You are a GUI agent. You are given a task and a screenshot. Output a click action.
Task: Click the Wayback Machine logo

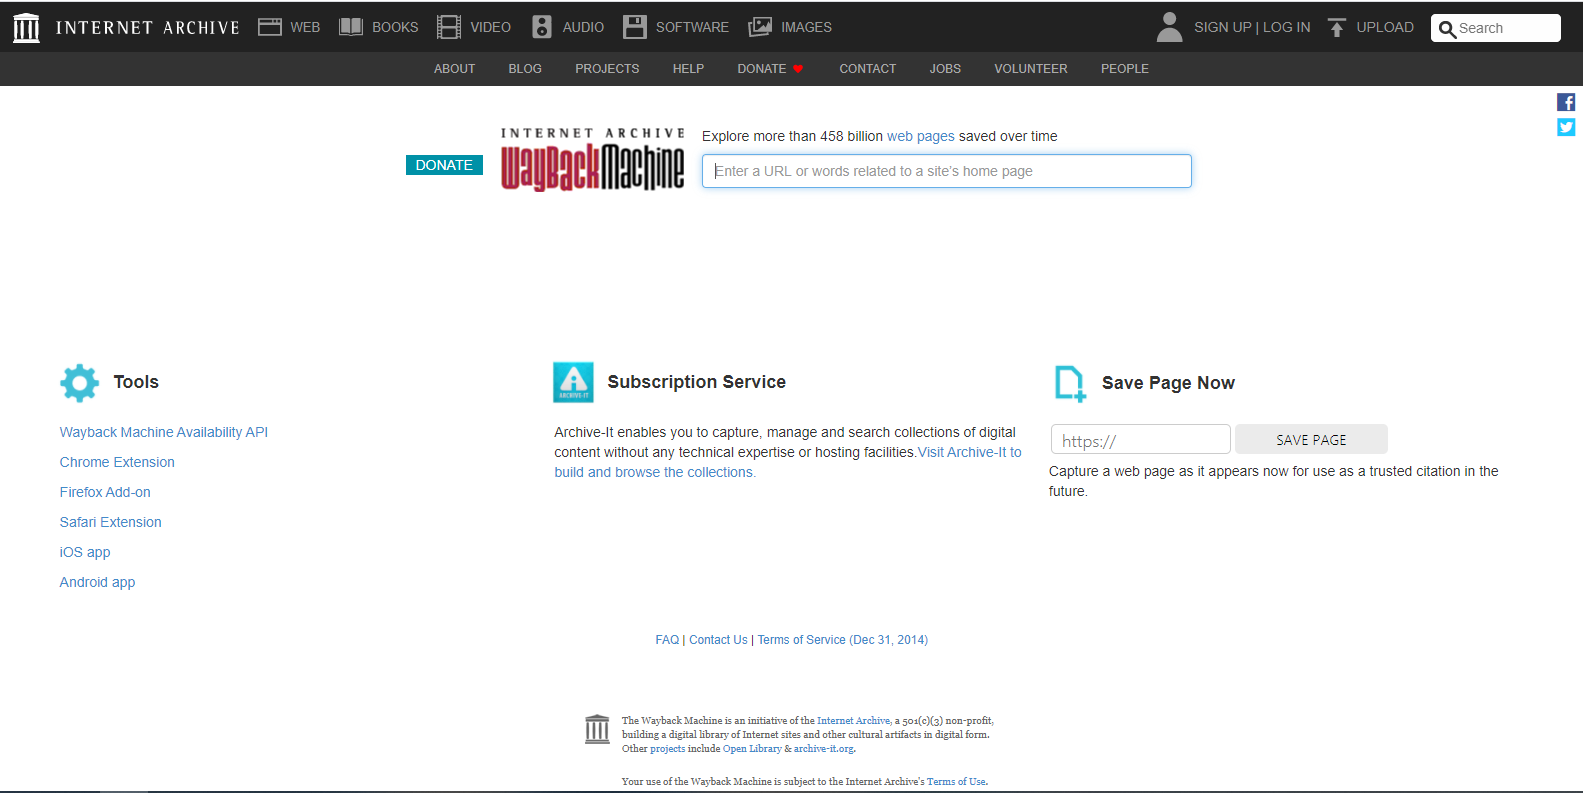(x=593, y=159)
